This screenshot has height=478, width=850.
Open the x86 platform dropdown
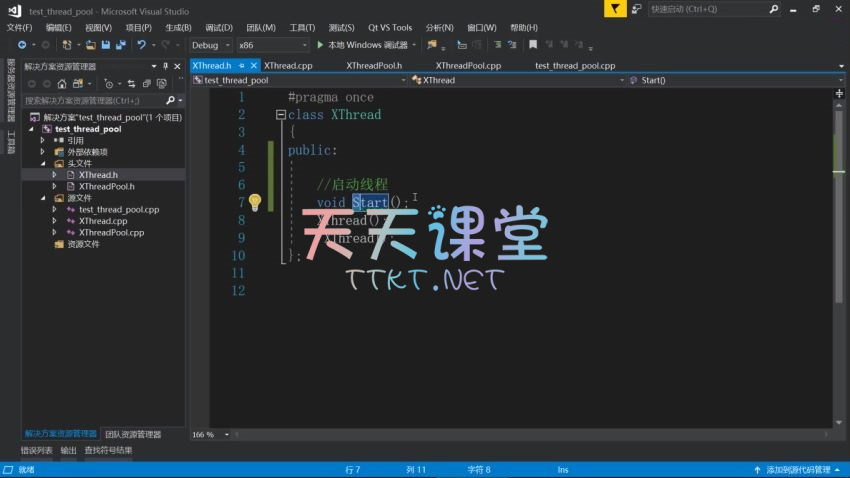[x=273, y=45]
